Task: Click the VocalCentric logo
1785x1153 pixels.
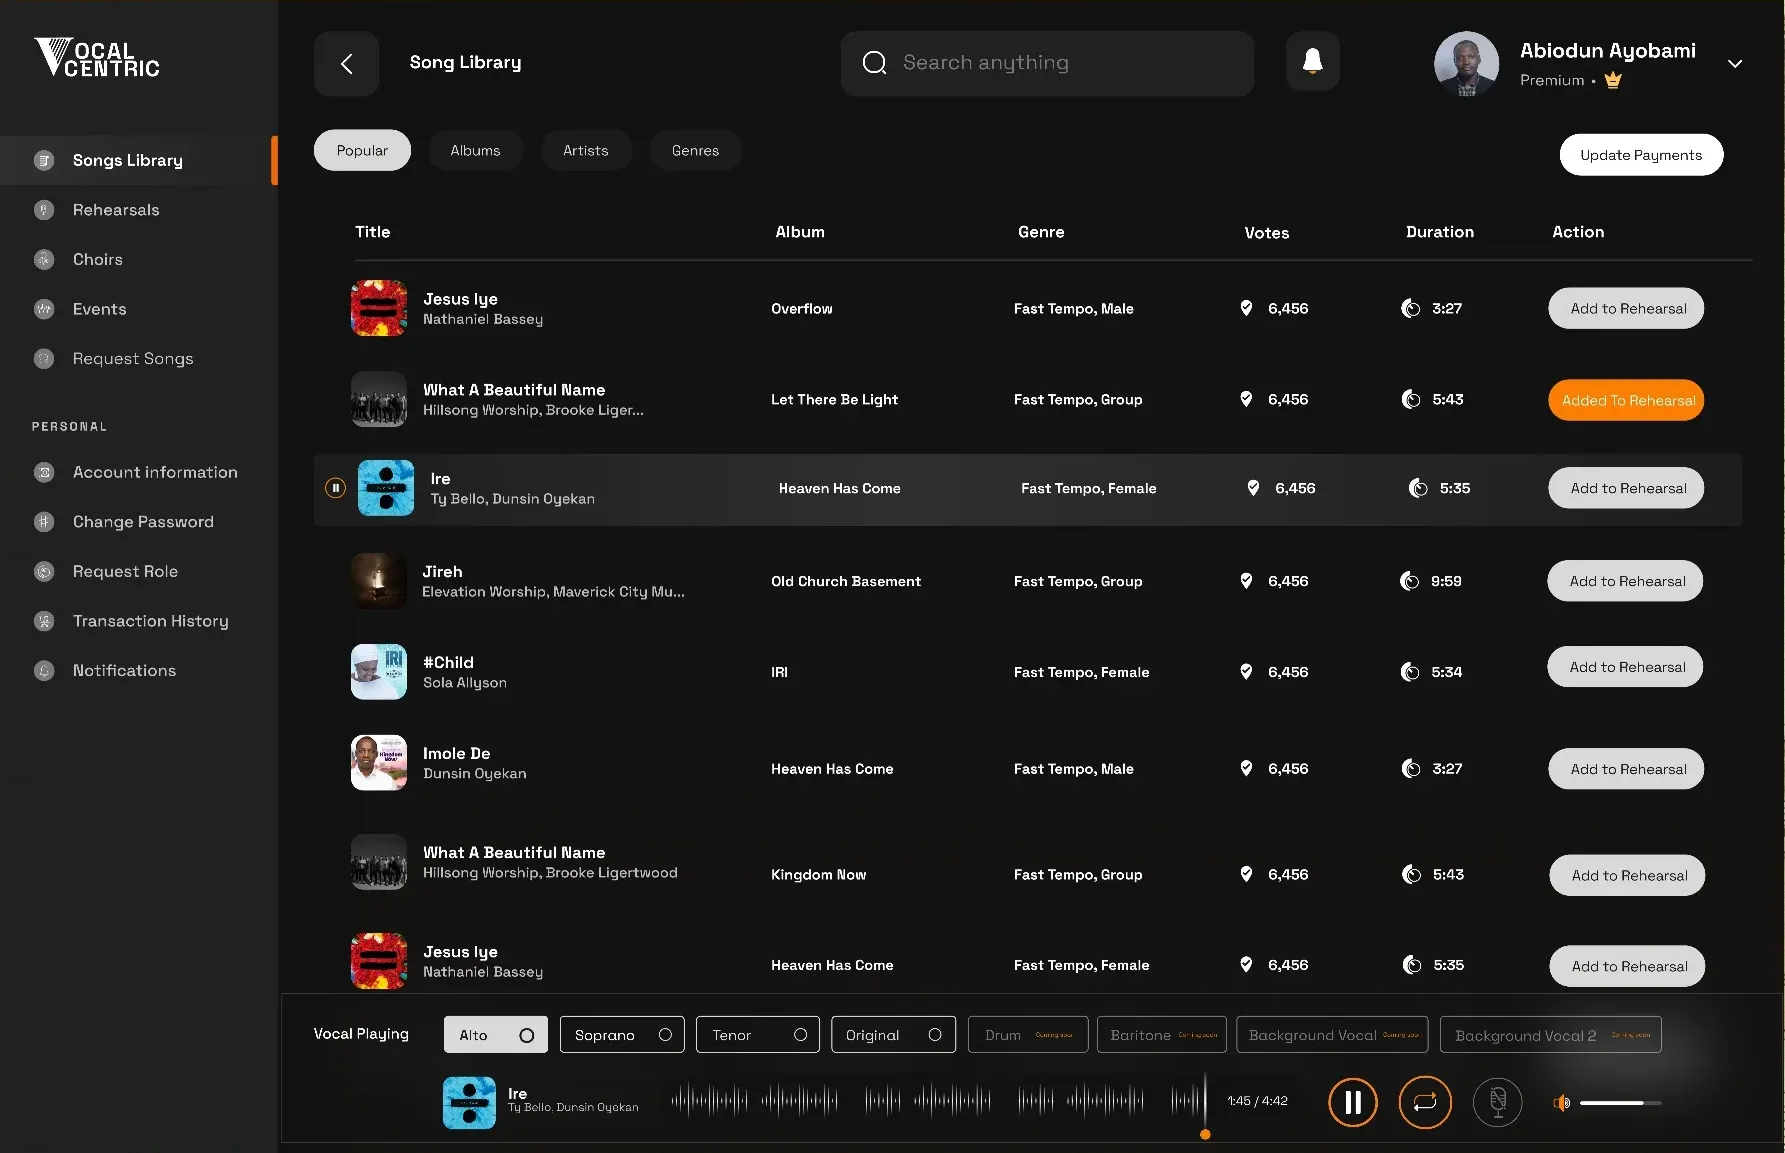Action: click(x=97, y=58)
